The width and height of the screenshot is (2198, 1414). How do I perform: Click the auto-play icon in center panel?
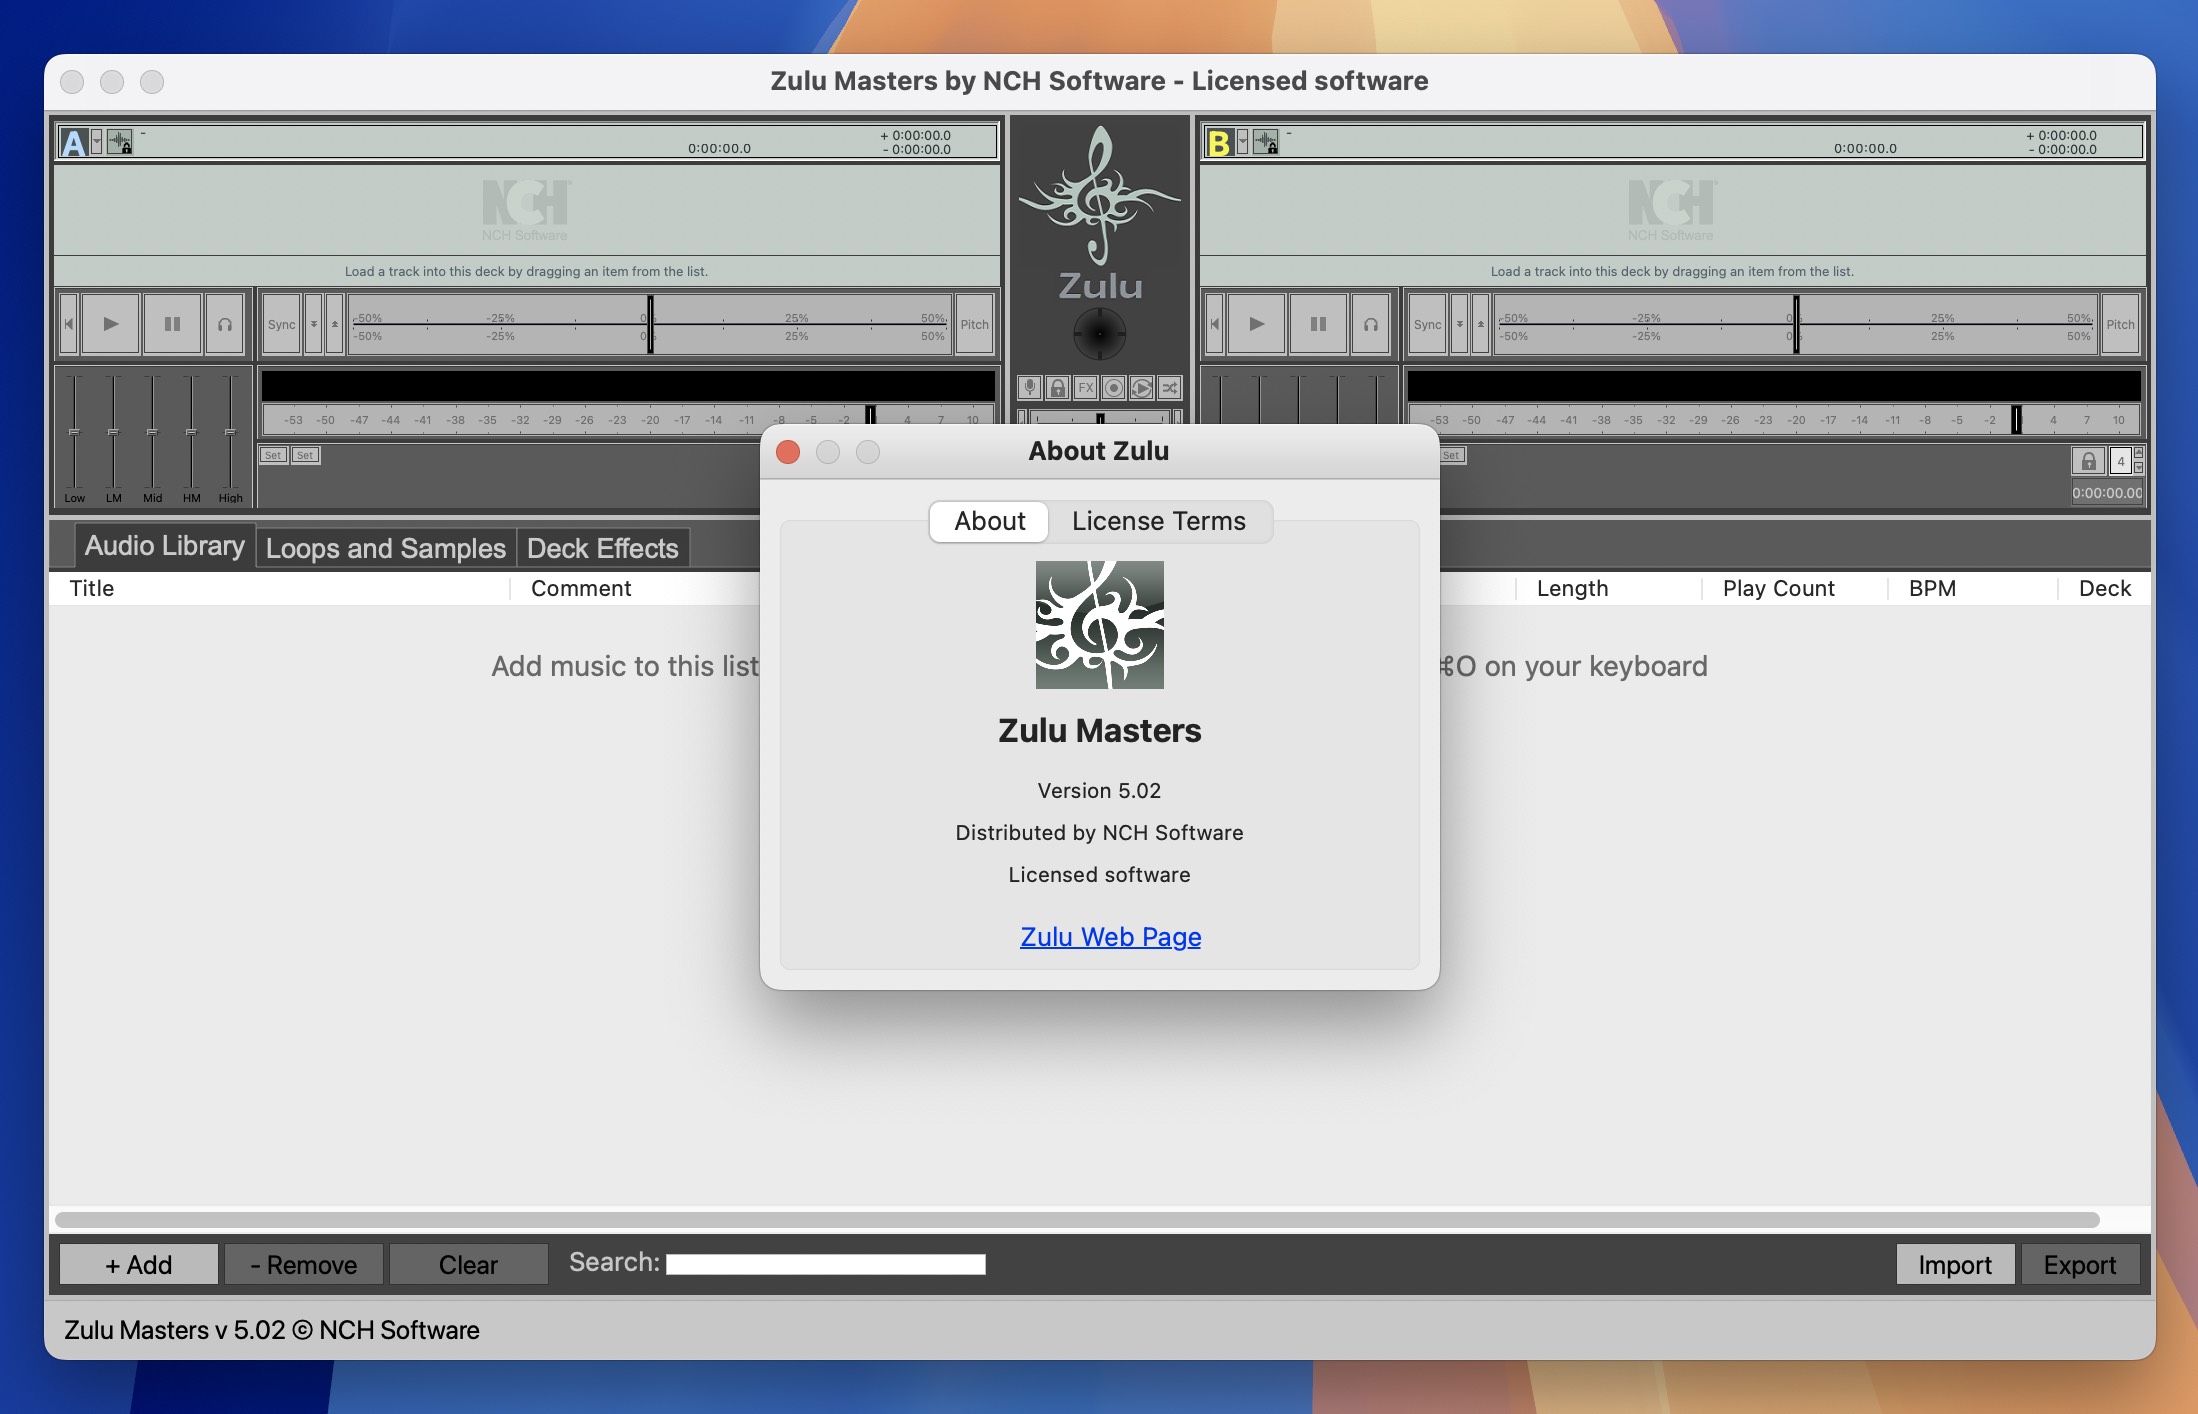point(1141,387)
